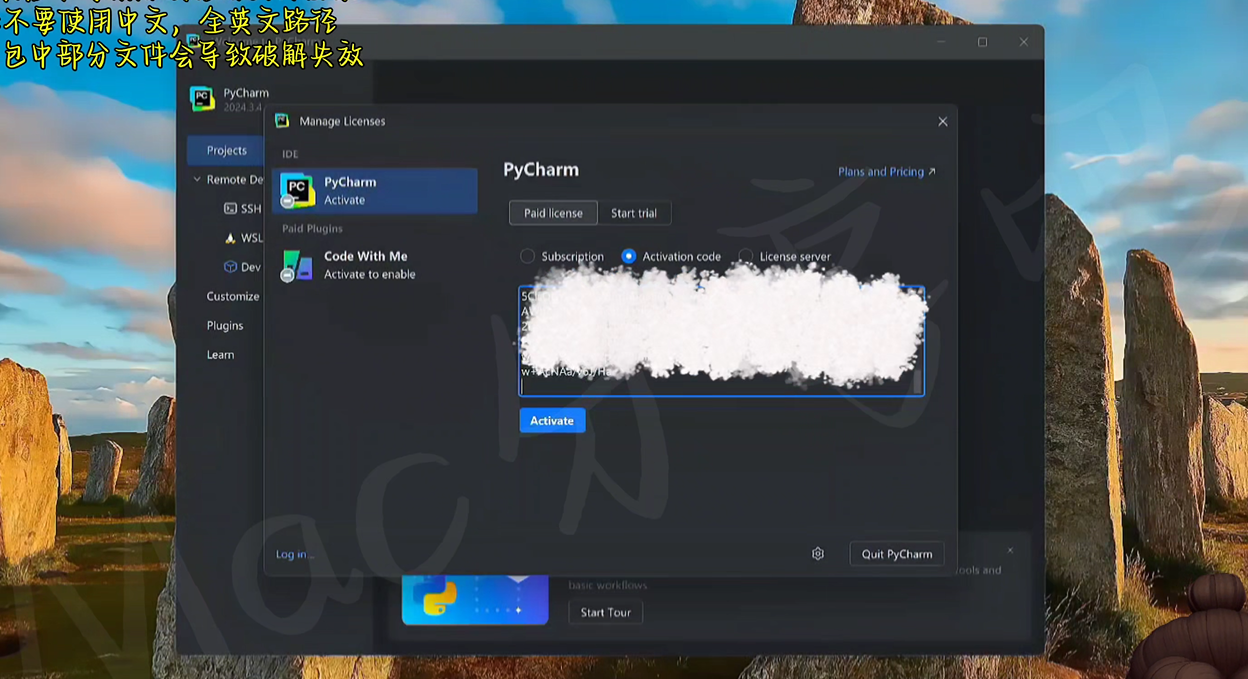
Task: Minimize the PyCharm welcome window
Action: coord(941,42)
